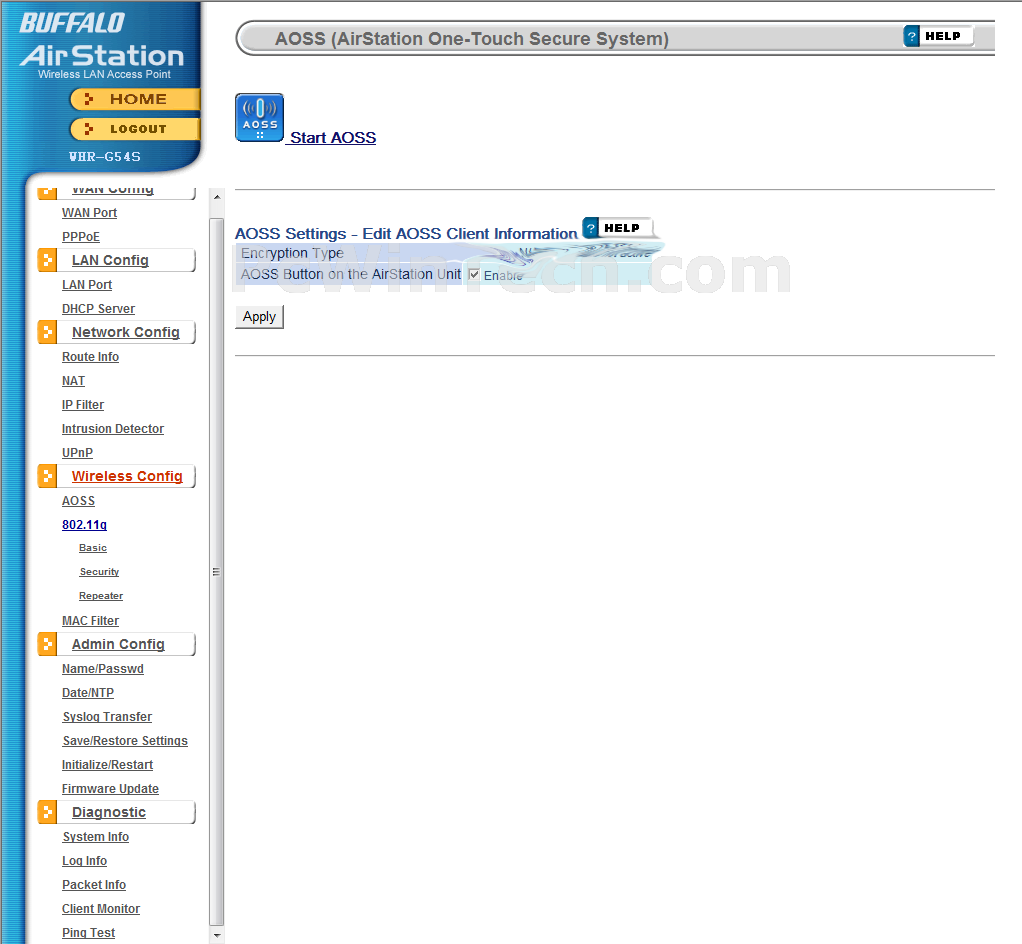Screen dimensions: 1022x944
Task: Click the orange icon beside Network Config
Action: point(47,332)
